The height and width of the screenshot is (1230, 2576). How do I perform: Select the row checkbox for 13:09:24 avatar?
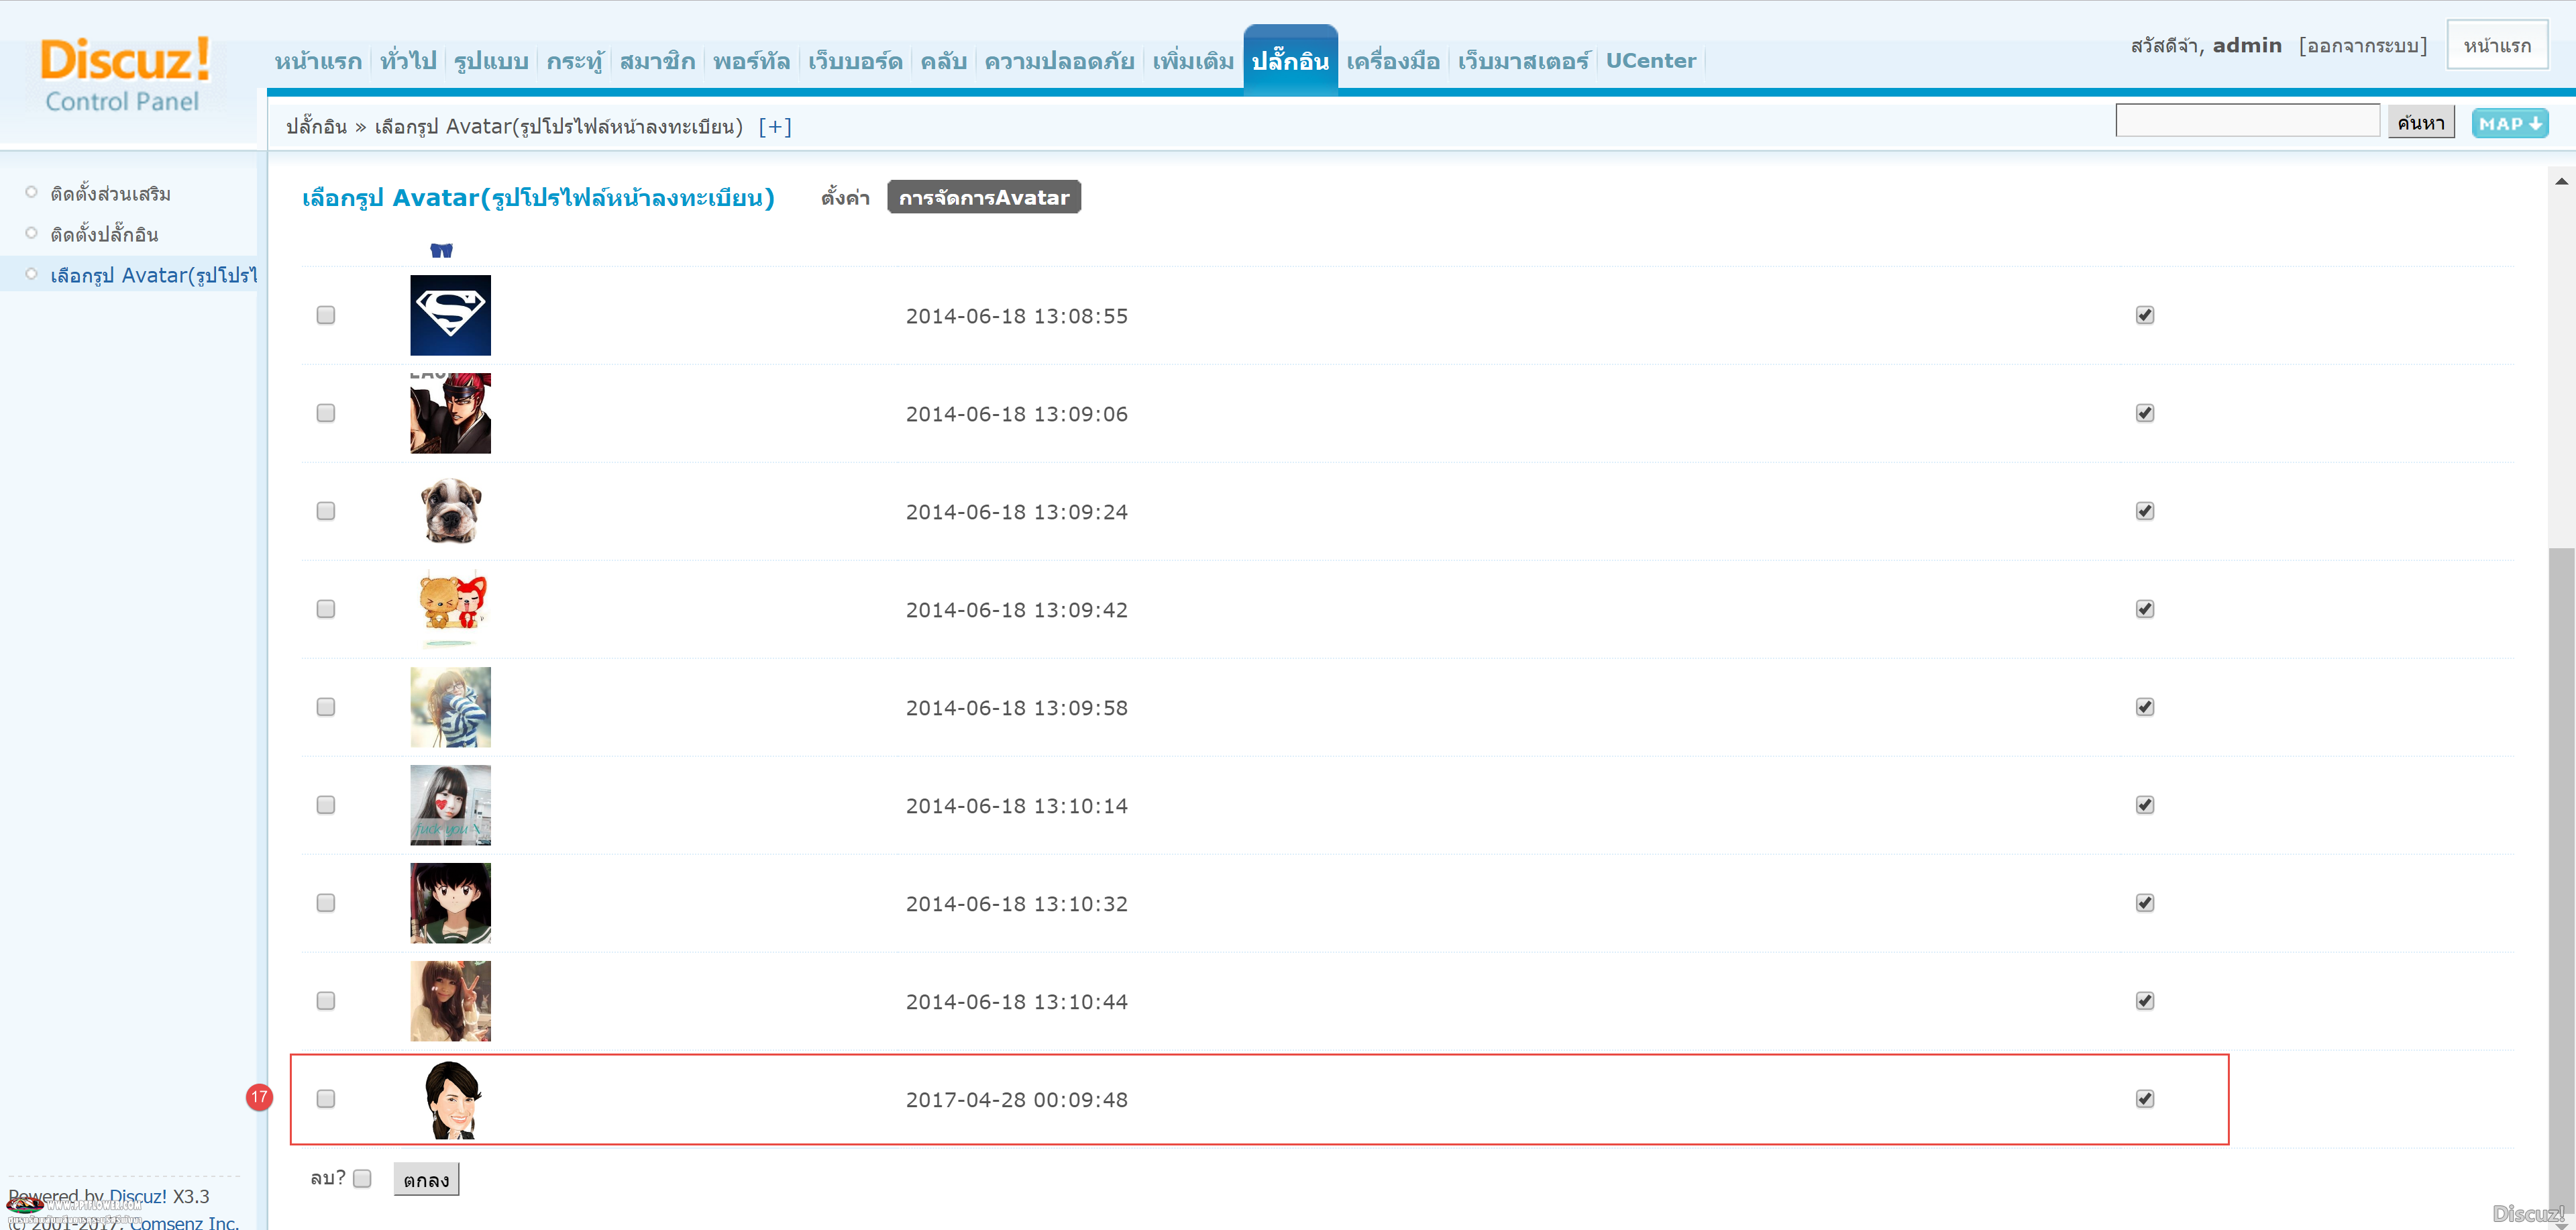pyautogui.click(x=325, y=511)
